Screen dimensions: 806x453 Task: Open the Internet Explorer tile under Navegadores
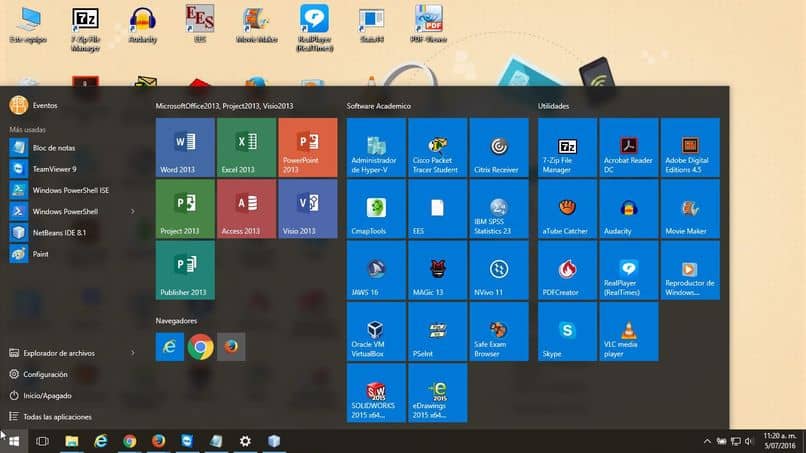[x=170, y=347]
